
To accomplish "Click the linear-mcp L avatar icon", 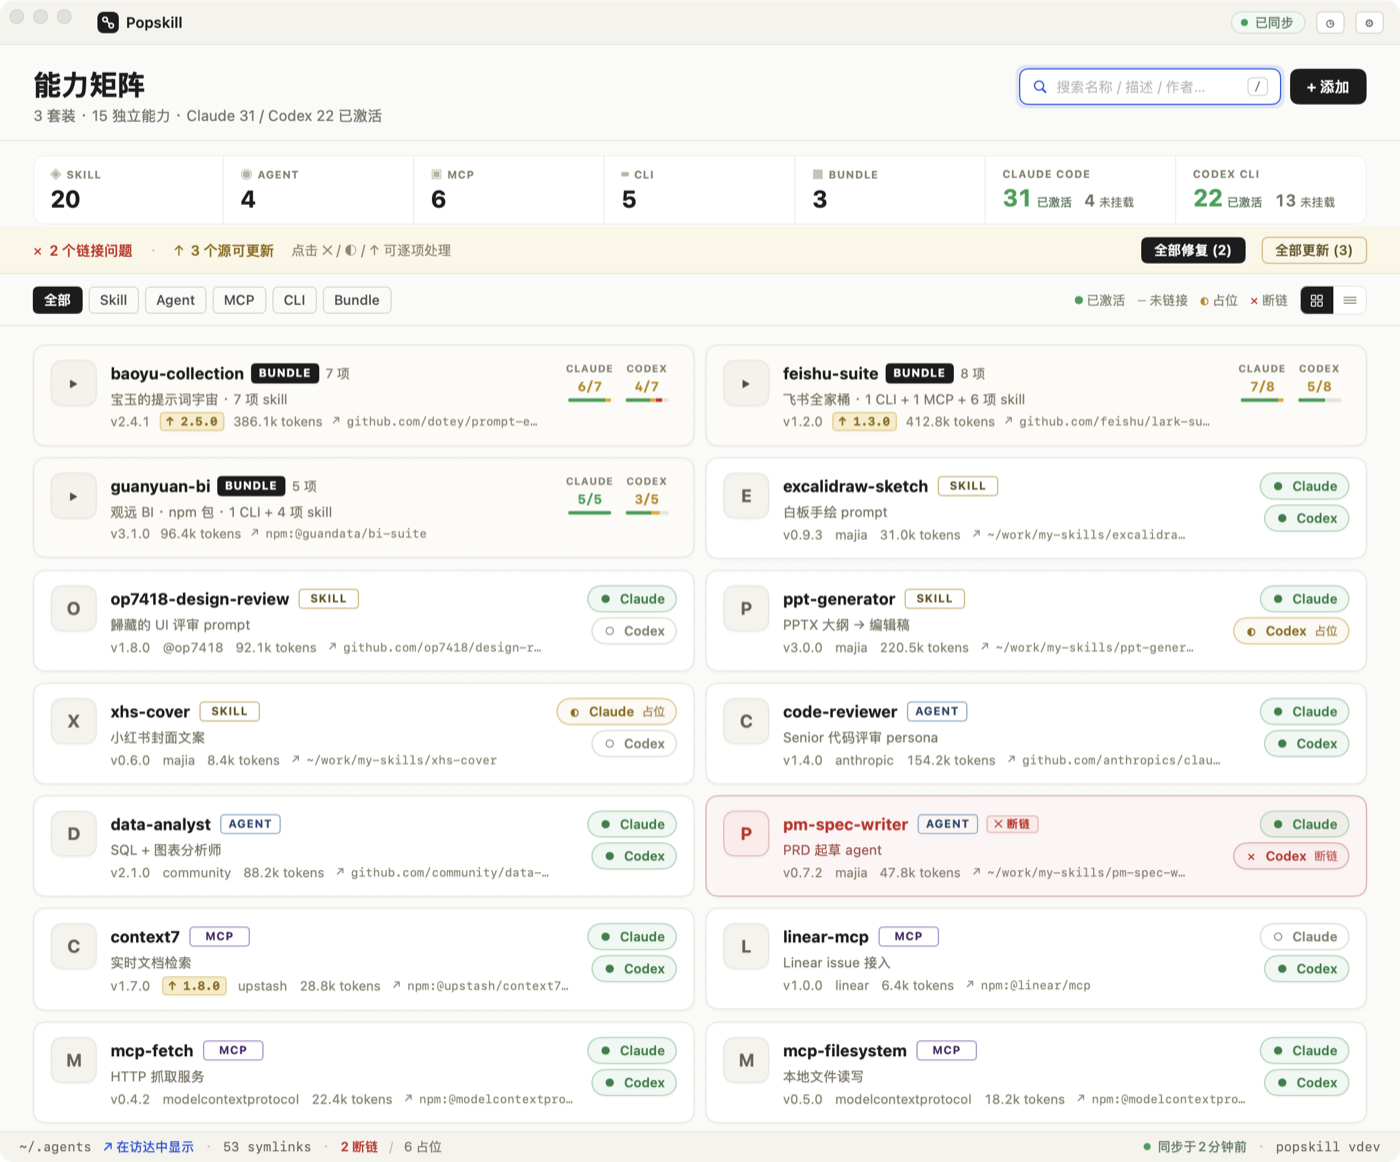I will pos(746,946).
